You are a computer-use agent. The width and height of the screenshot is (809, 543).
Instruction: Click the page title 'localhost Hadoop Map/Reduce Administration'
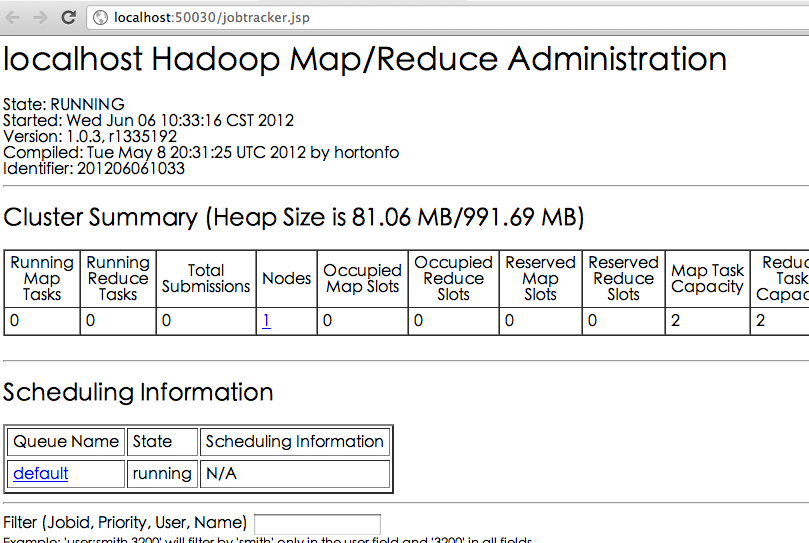coord(365,59)
